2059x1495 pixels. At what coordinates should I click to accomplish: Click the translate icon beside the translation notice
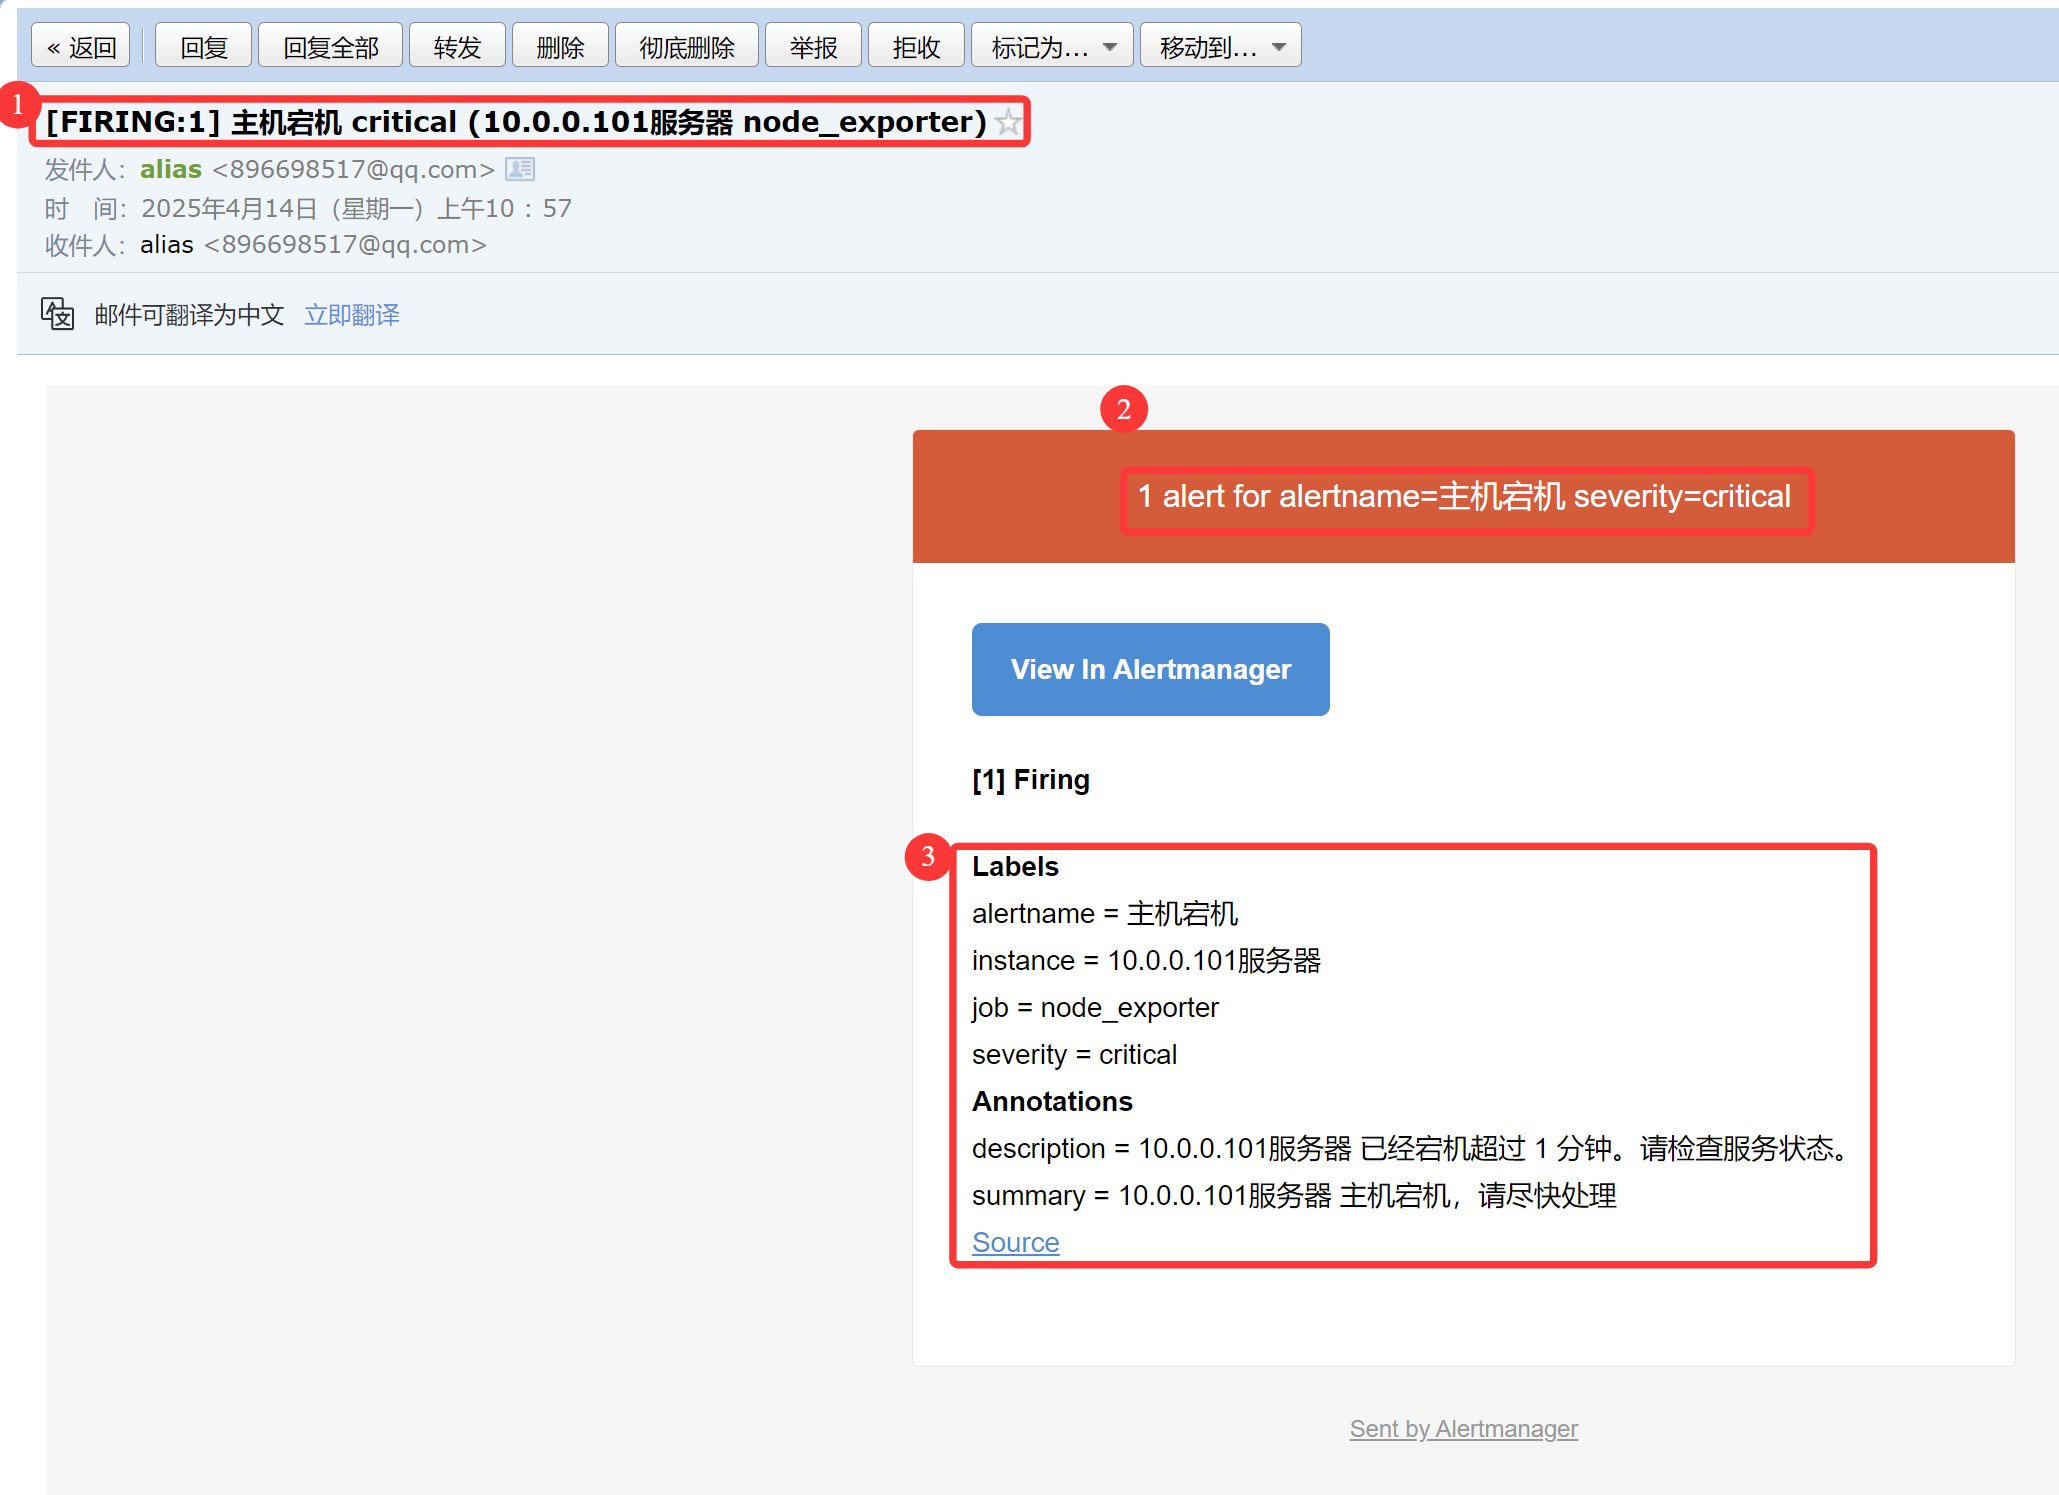pos(57,314)
